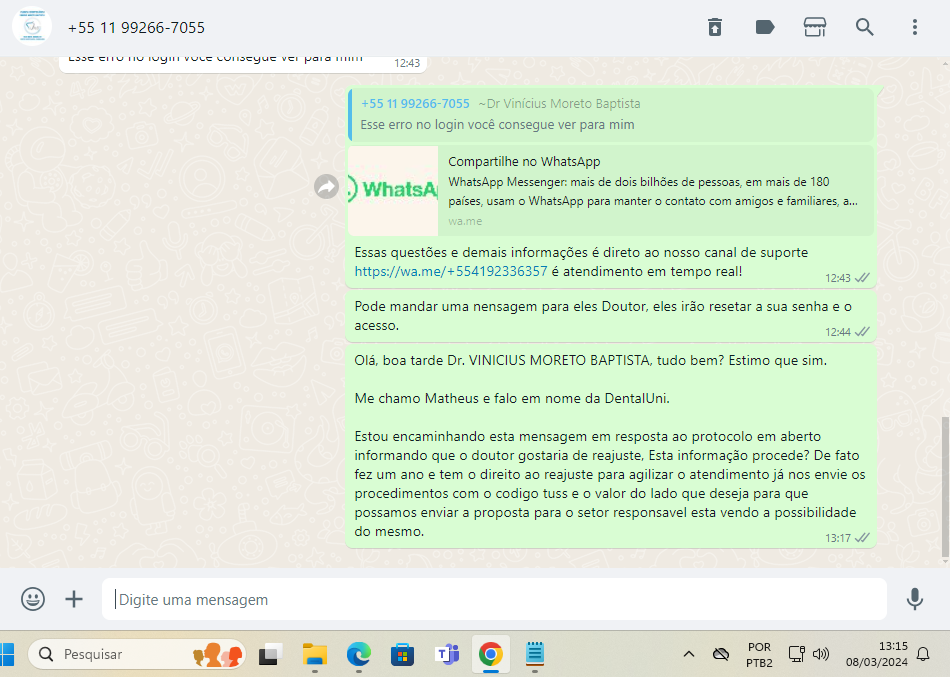Click the message starting Pode mandar uma nensagem
950x677 pixels.
611,316
